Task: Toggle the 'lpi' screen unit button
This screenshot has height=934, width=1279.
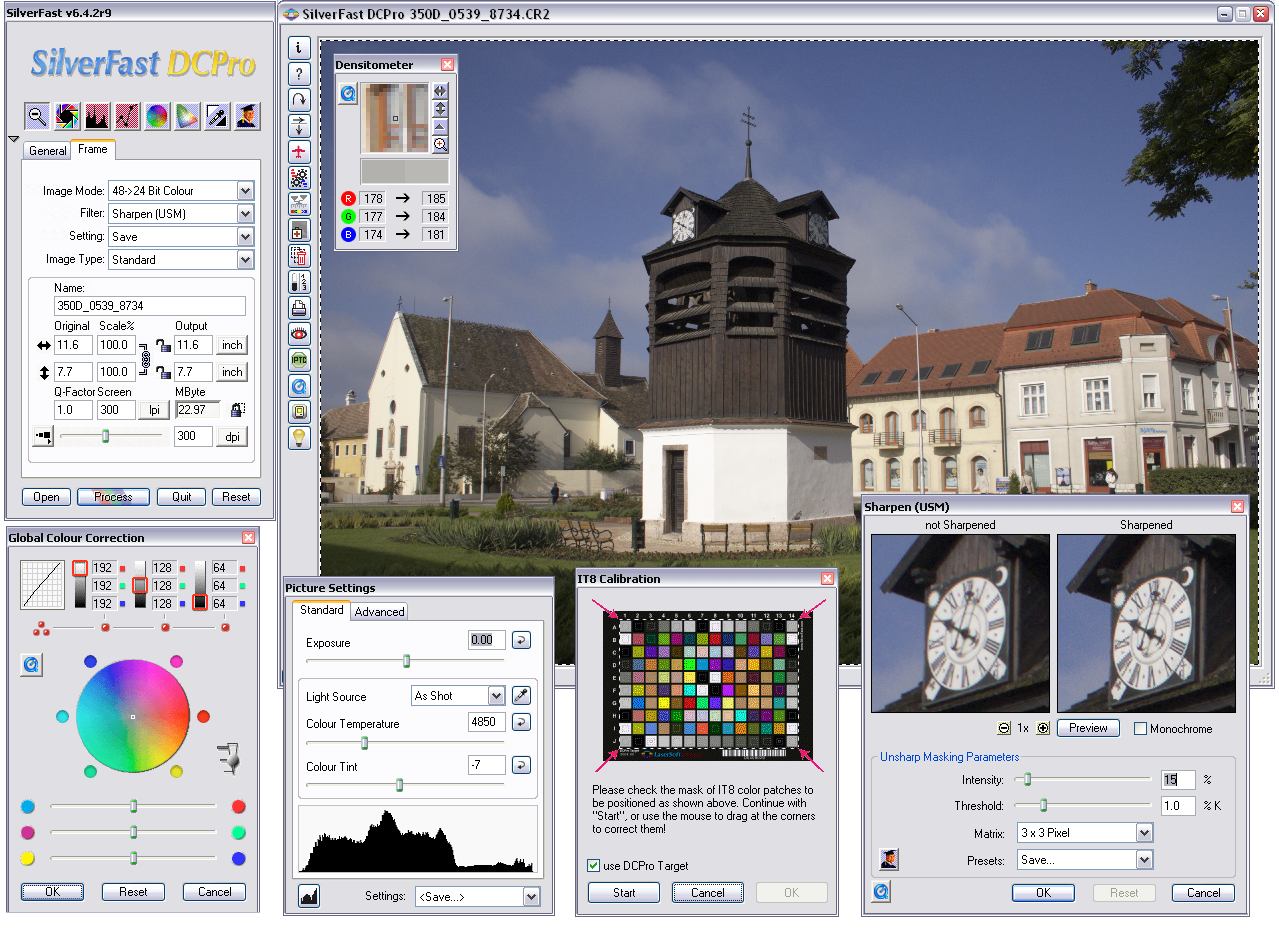Action: coord(155,410)
